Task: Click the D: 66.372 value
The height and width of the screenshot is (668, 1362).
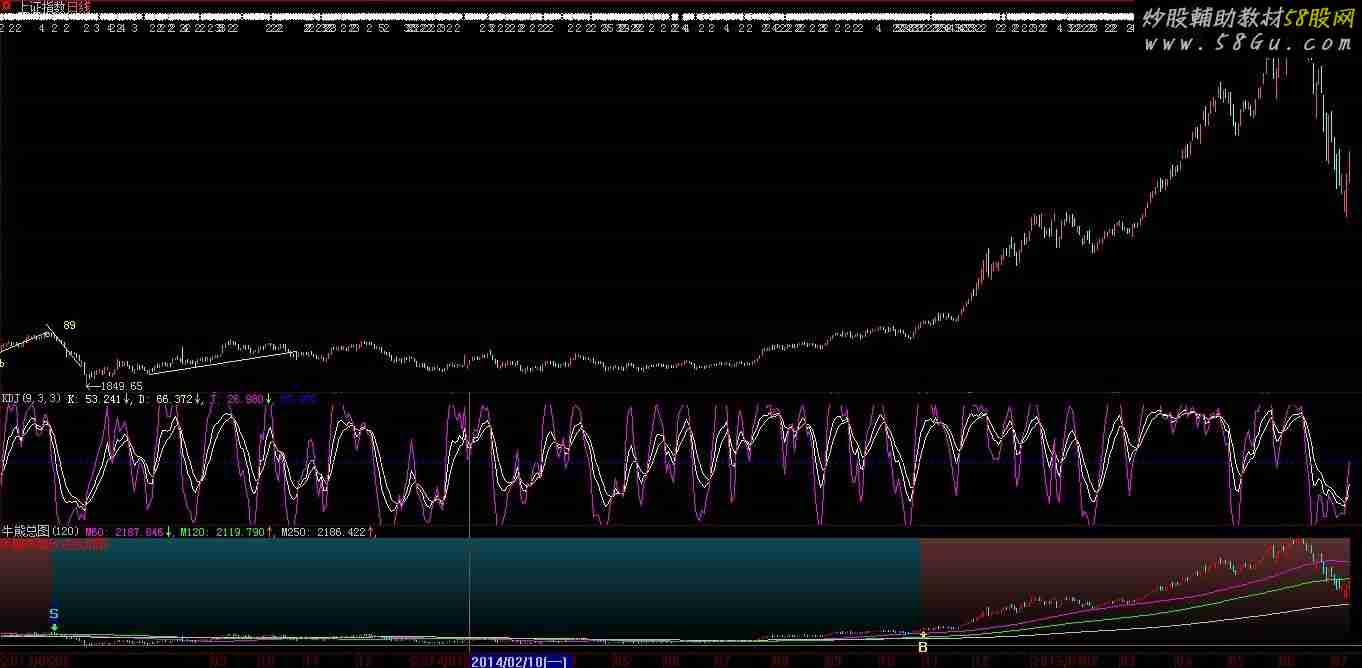Action: tap(170, 399)
